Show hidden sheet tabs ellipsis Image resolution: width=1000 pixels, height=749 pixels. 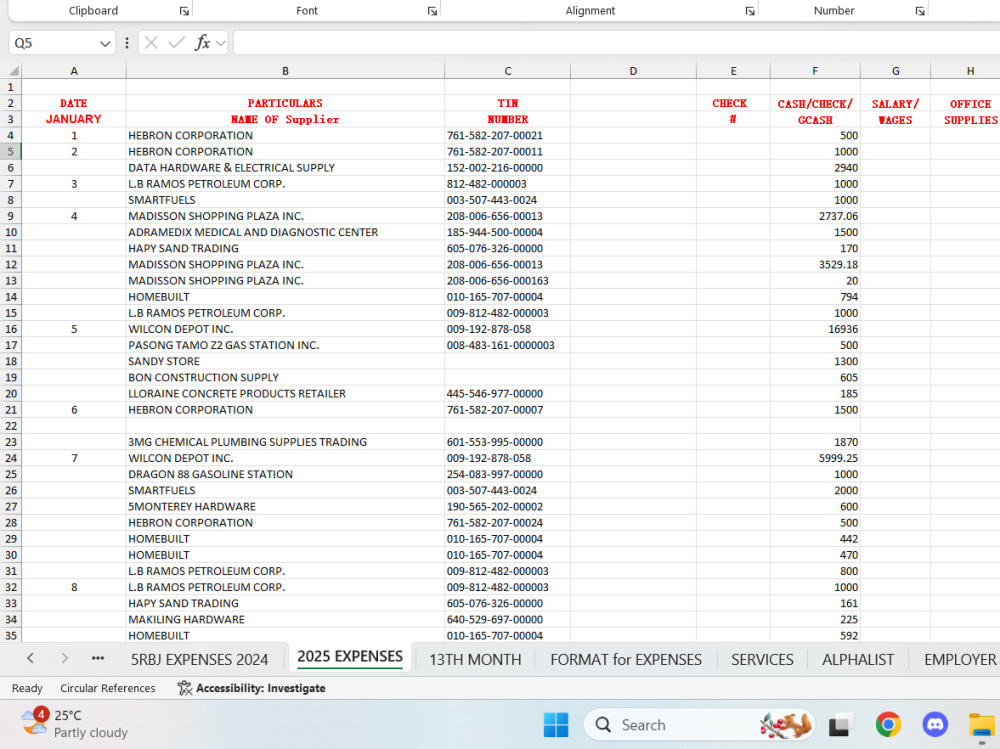98,658
